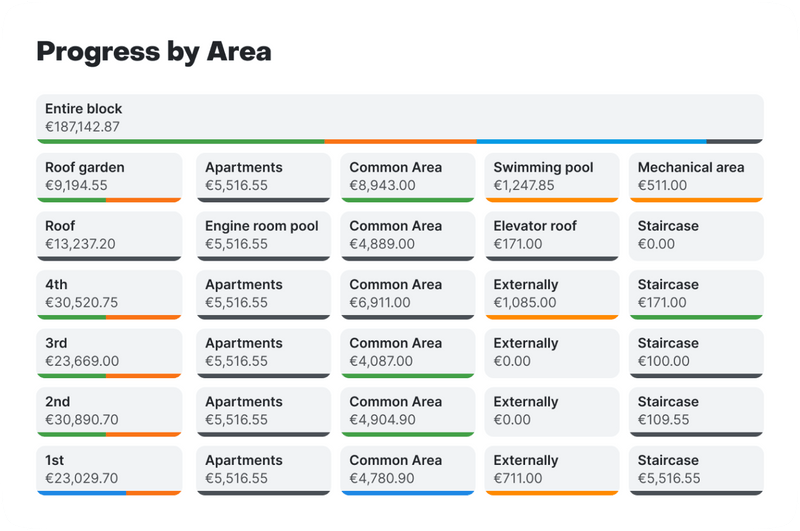
Task: Click the Entire block progress bar
Action: click(x=400, y=141)
